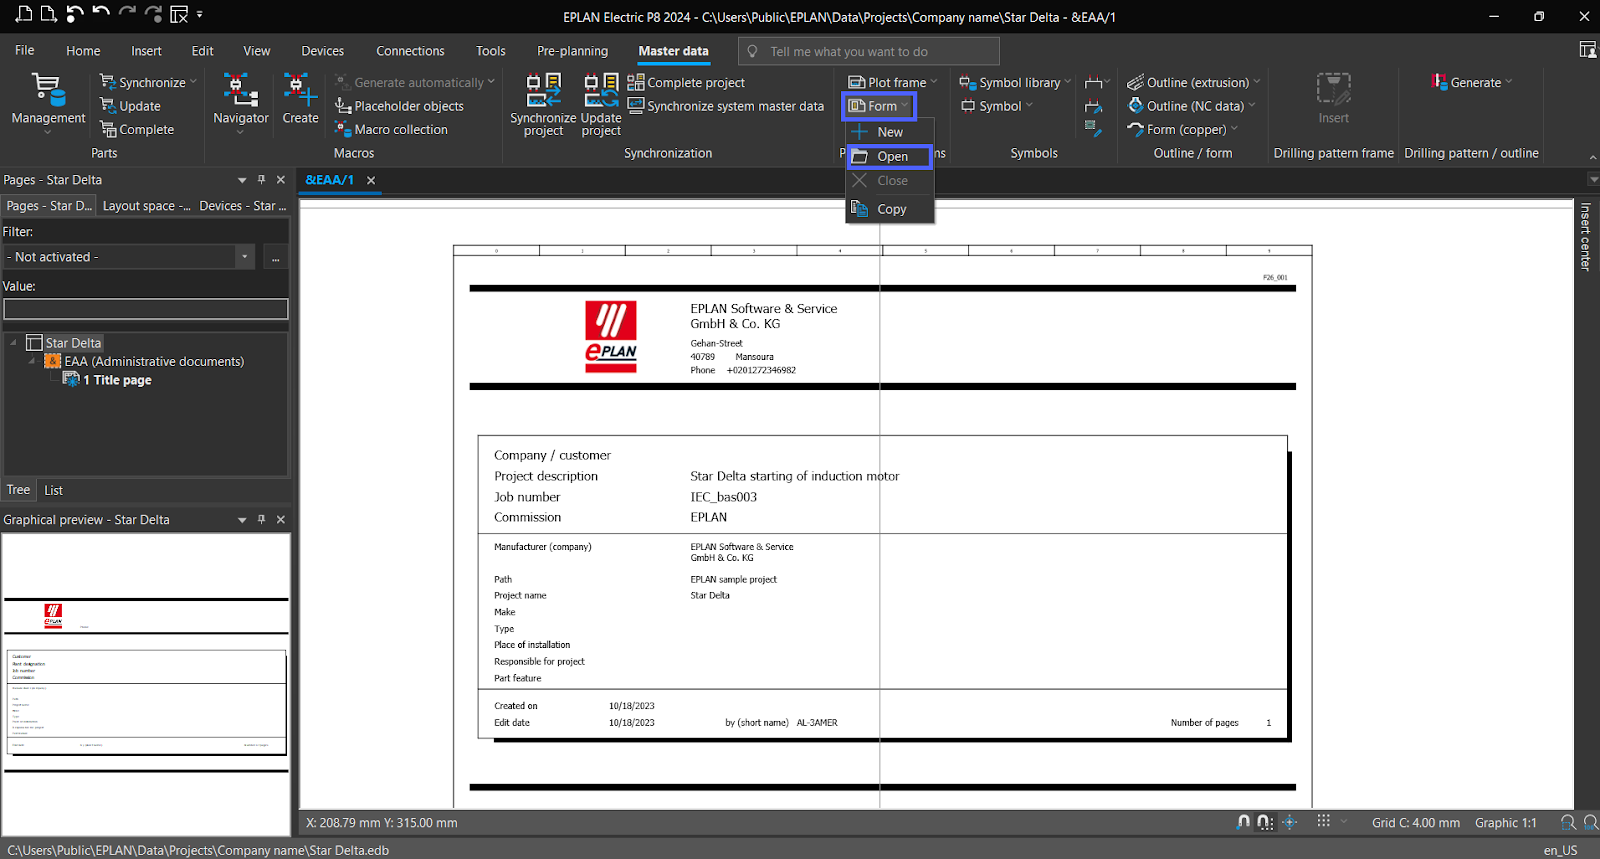Viewport: 1600px width, 859px height.
Task: Click the Value input field
Action: (146, 309)
